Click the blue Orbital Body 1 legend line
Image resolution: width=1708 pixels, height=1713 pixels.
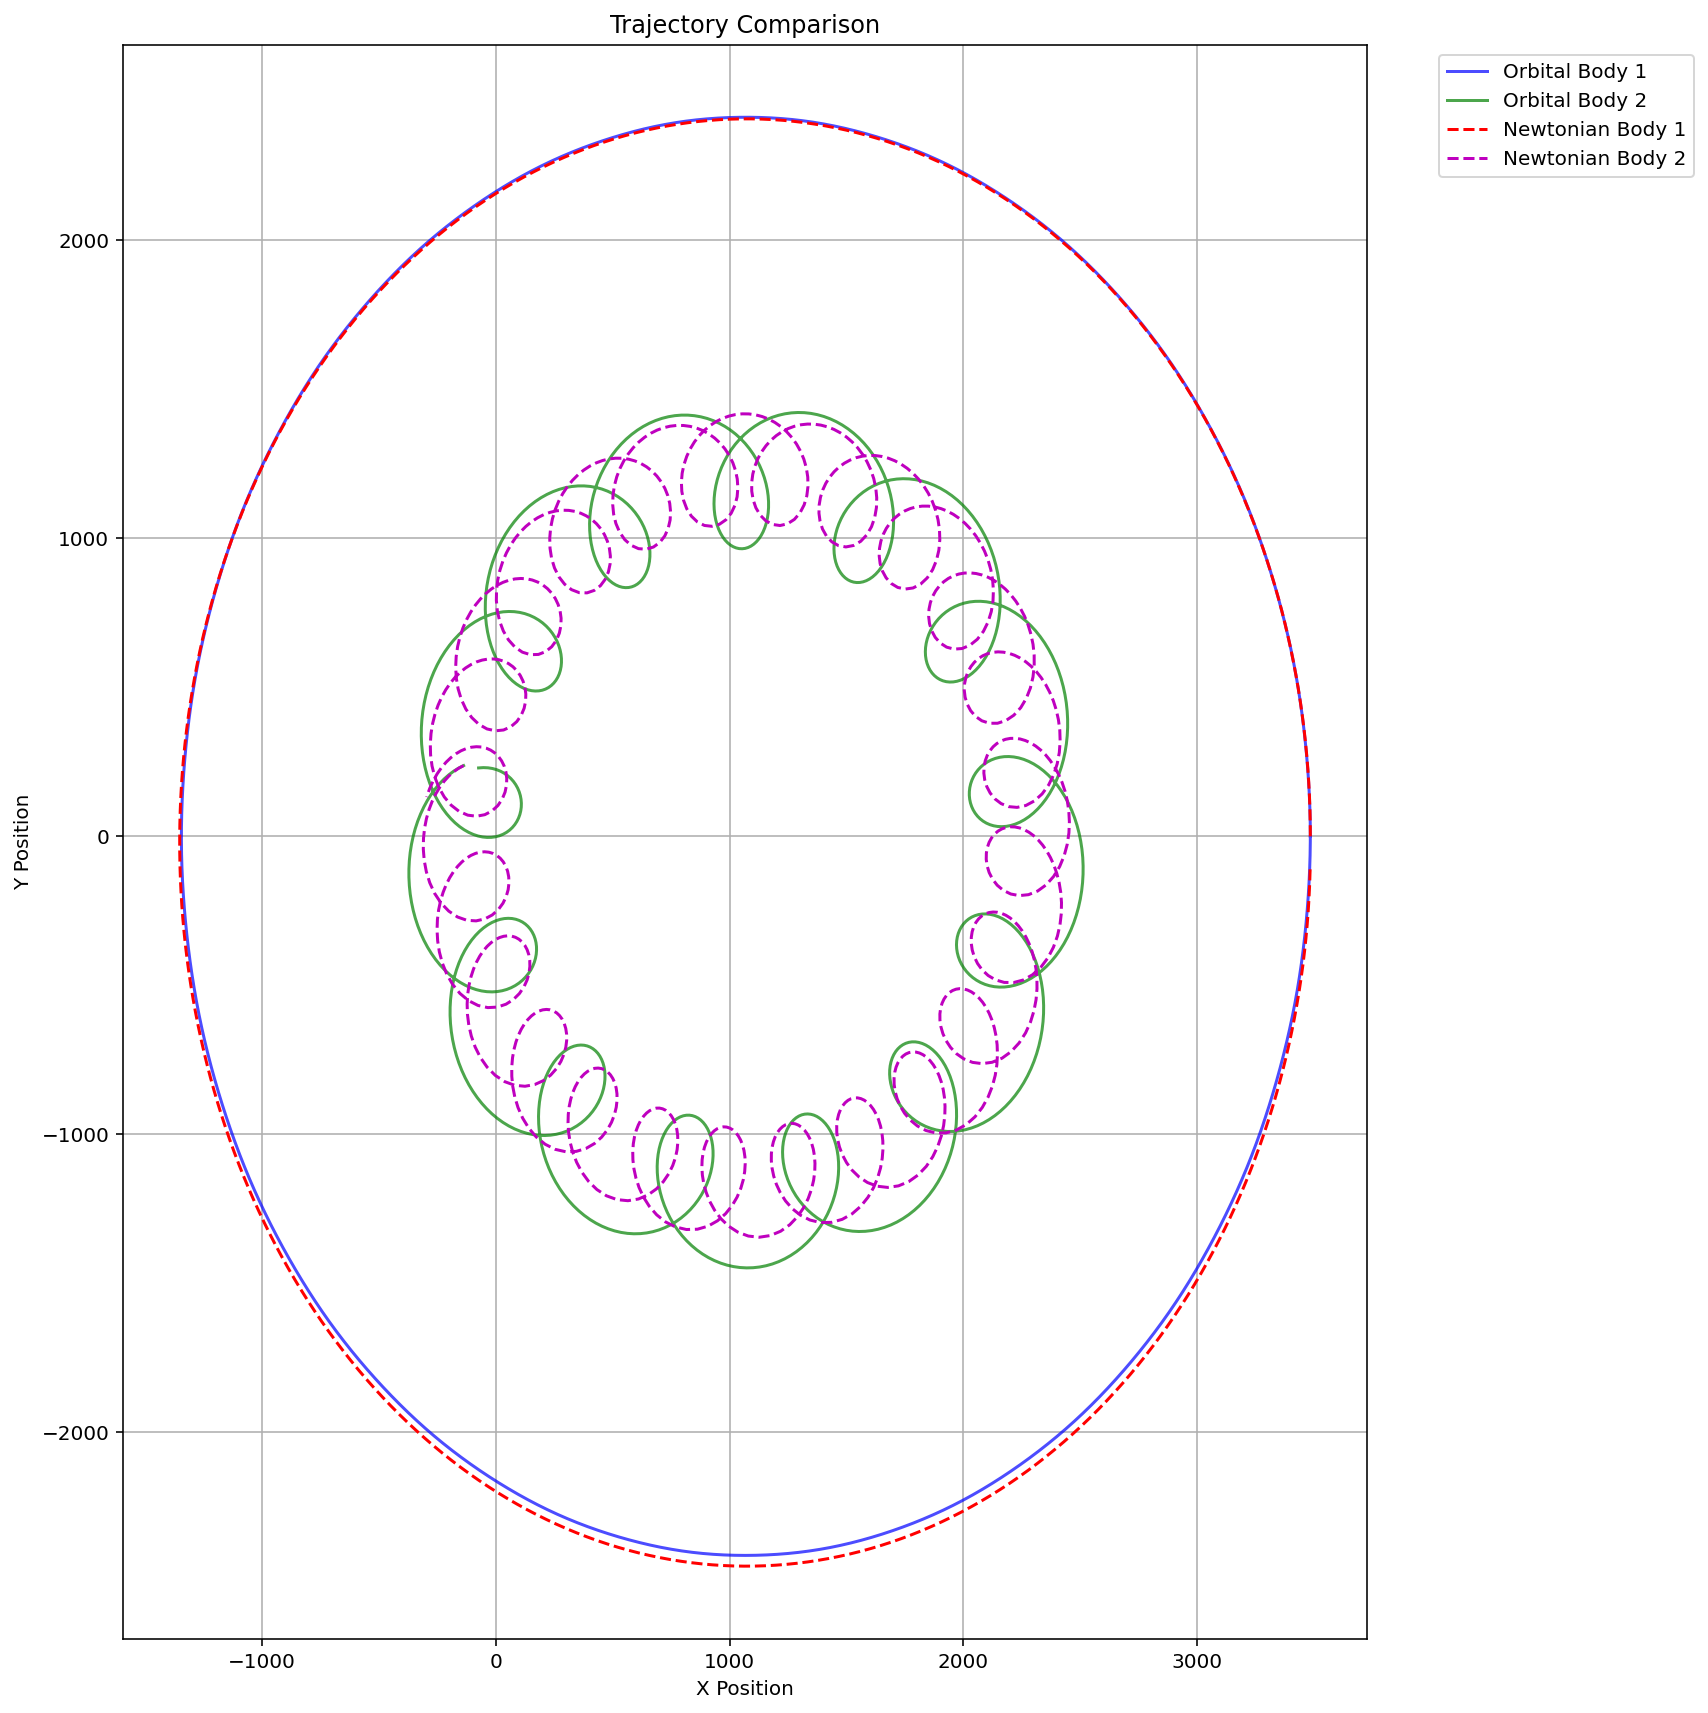pyautogui.click(x=1468, y=71)
